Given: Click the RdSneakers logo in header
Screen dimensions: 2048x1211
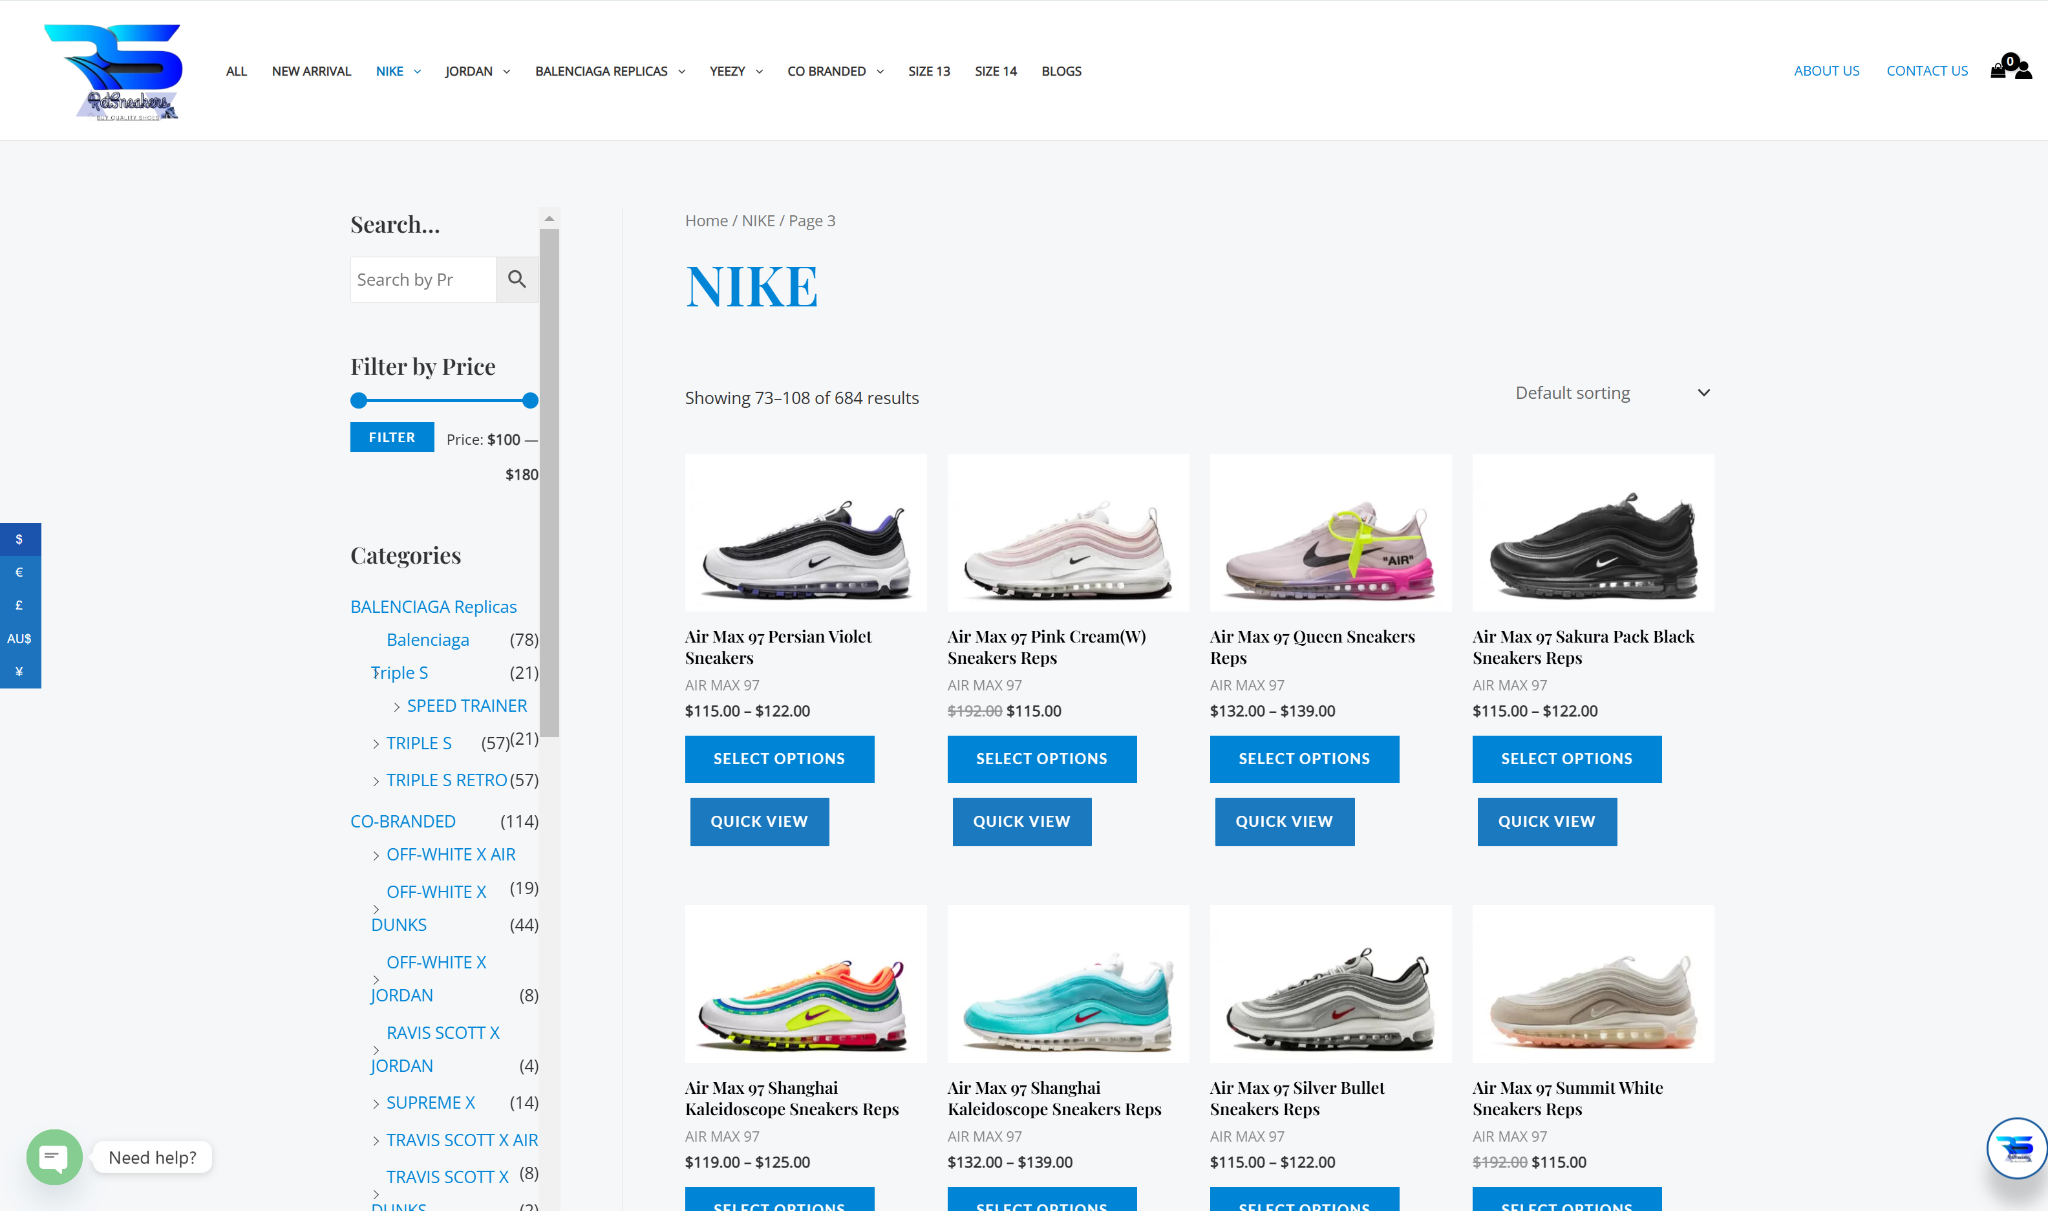Looking at the screenshot, I should coord(113,71).
